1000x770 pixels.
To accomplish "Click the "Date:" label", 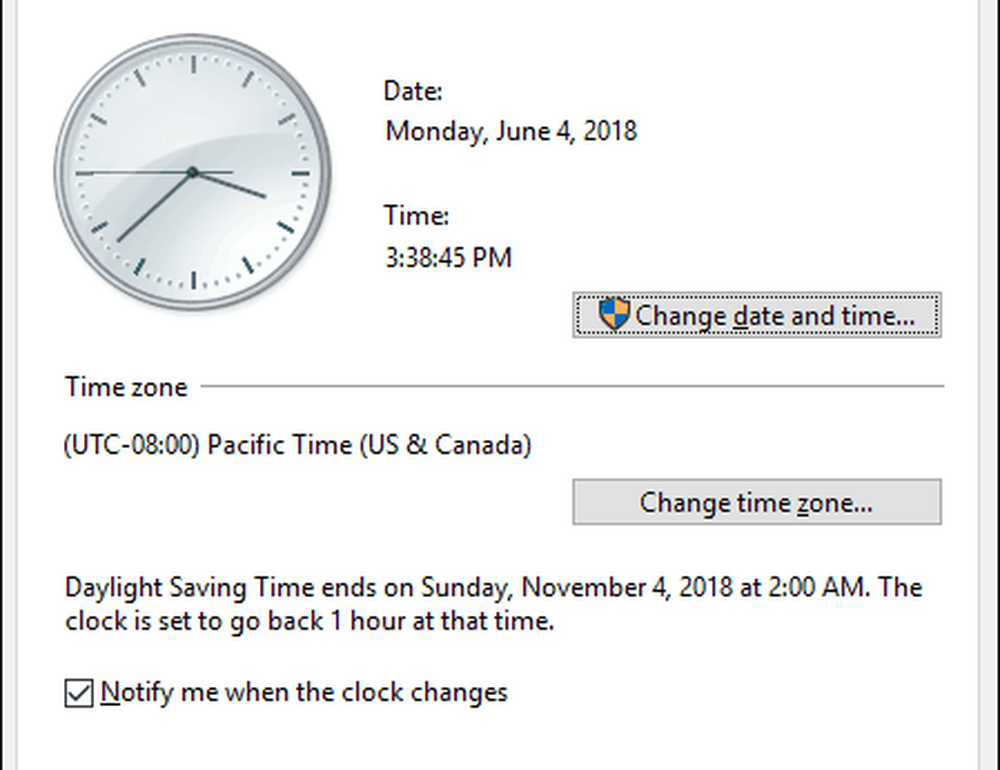I will point(413,91).
